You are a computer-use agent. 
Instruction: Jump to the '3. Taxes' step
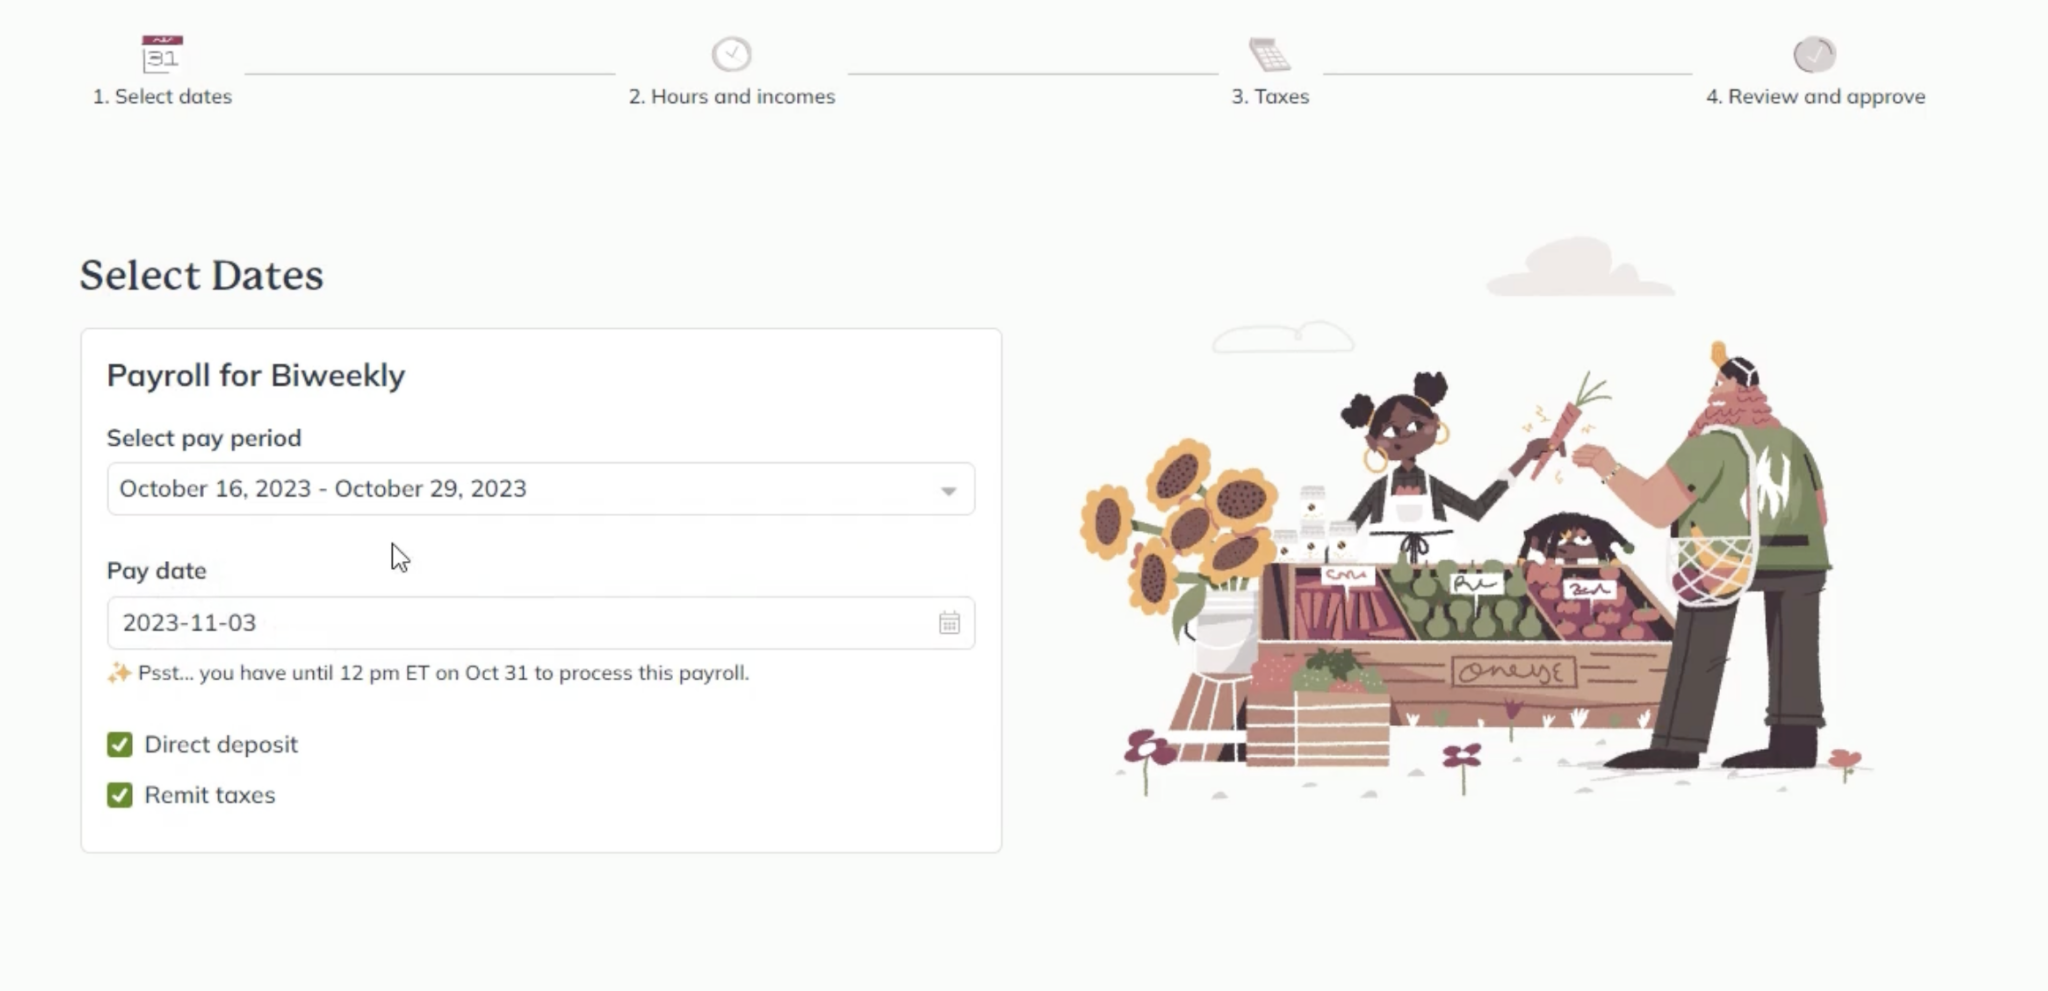1269,97
